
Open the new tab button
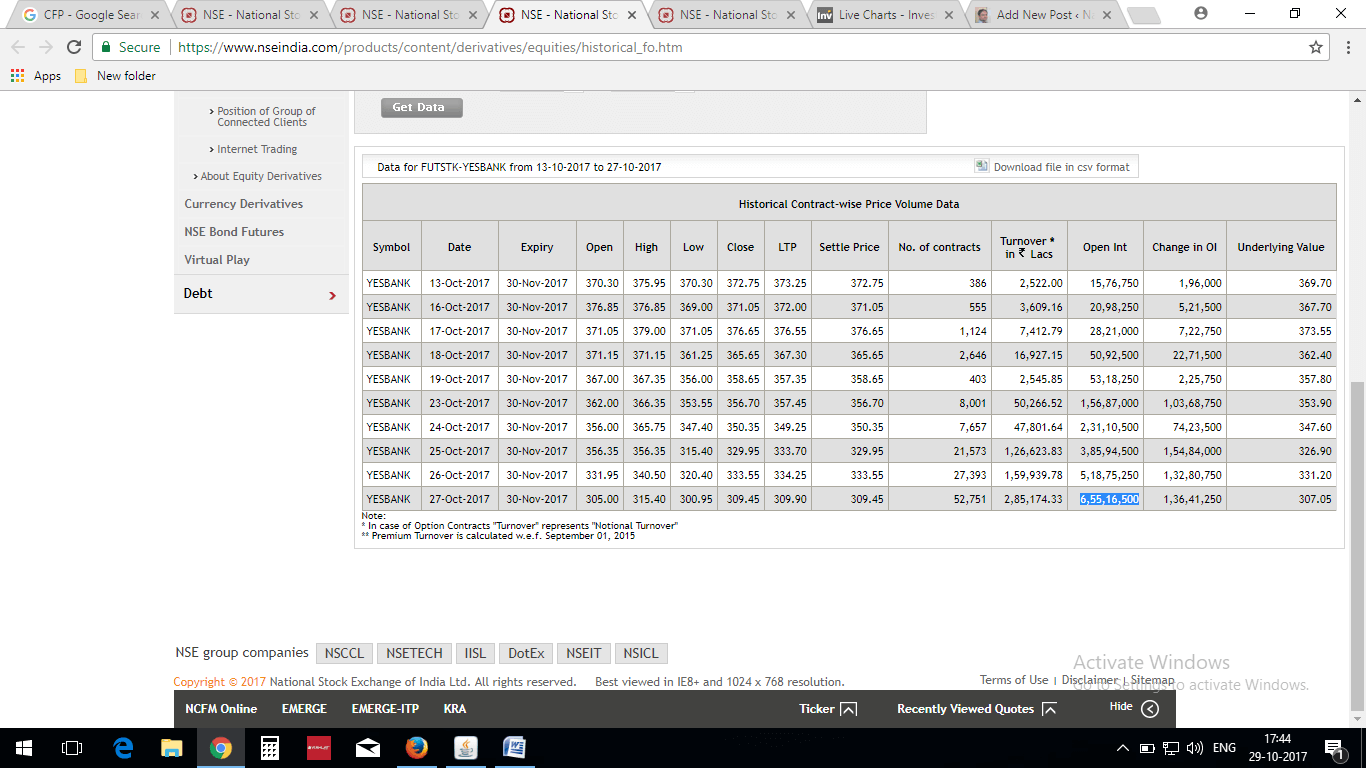[1143, 15]
